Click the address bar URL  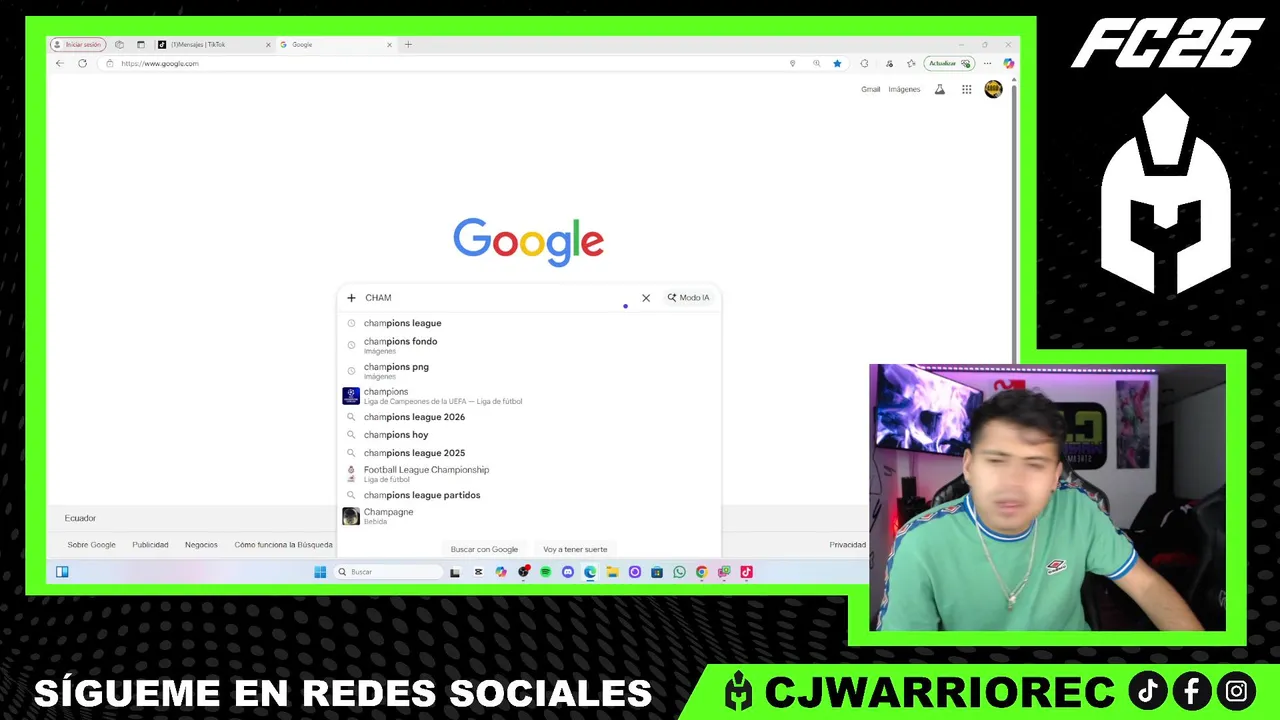pyautogui.click(x=160, y=63)
